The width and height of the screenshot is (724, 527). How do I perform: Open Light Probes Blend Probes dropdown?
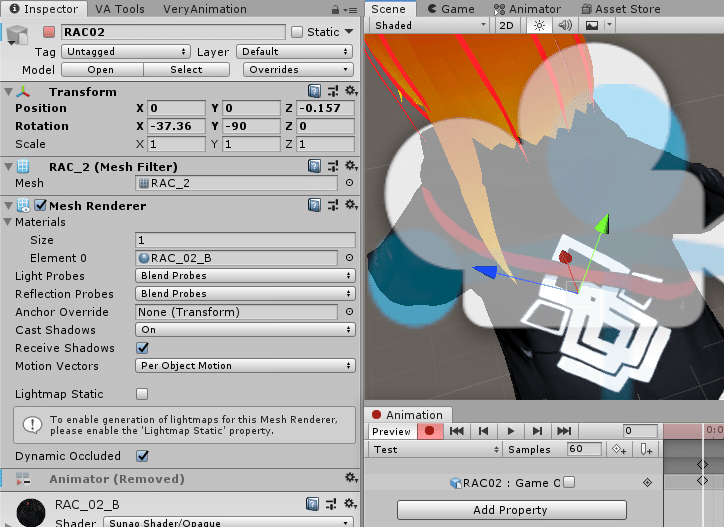tap(245, 276)
